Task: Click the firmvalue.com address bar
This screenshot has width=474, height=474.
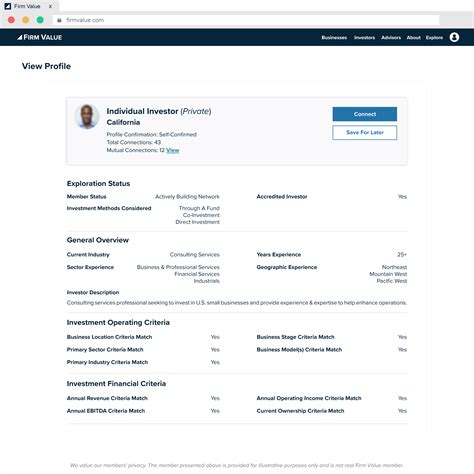Action: [x=246, y=20]
